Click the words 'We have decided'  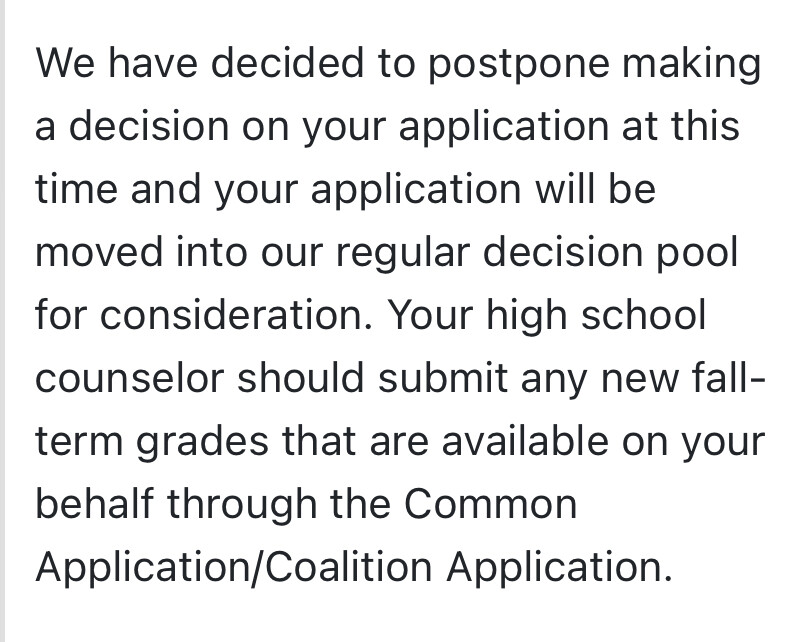199,63
